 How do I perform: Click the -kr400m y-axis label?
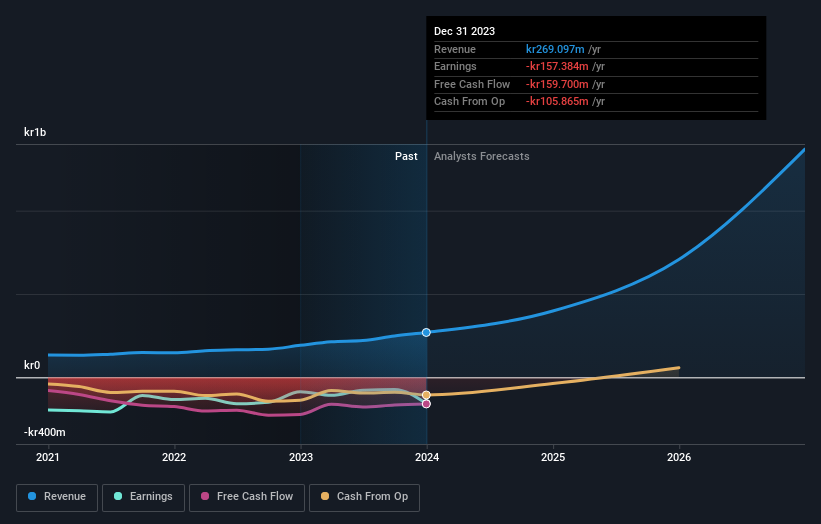pyautogui.click(x=45, y=432)
